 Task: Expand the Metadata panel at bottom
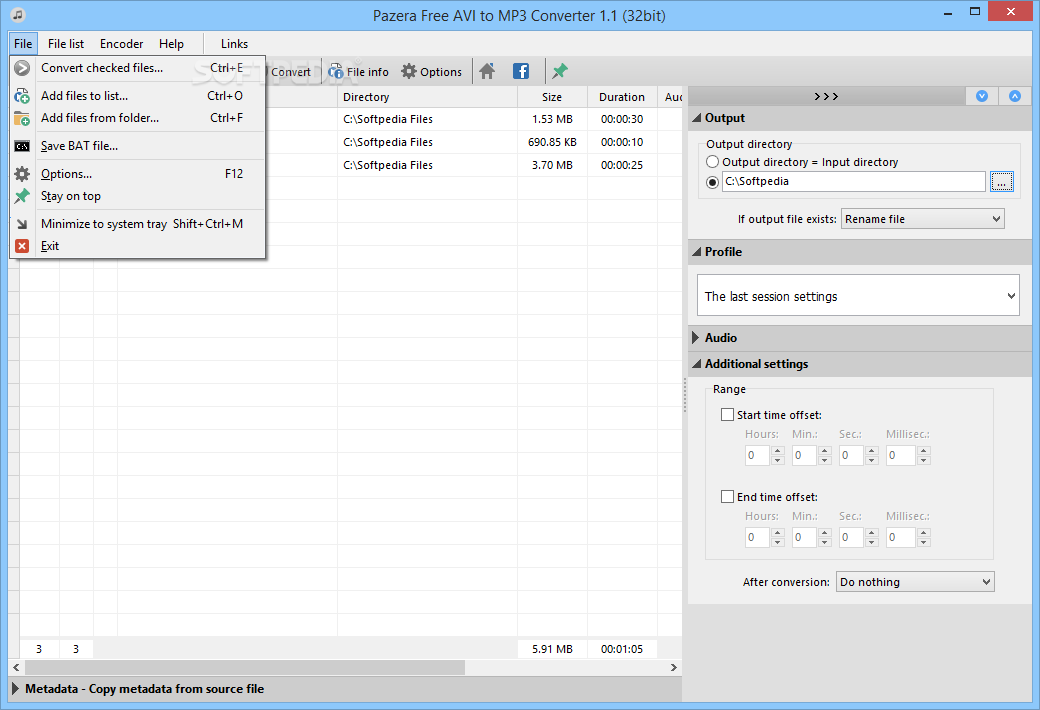click(x=16, y=689)
